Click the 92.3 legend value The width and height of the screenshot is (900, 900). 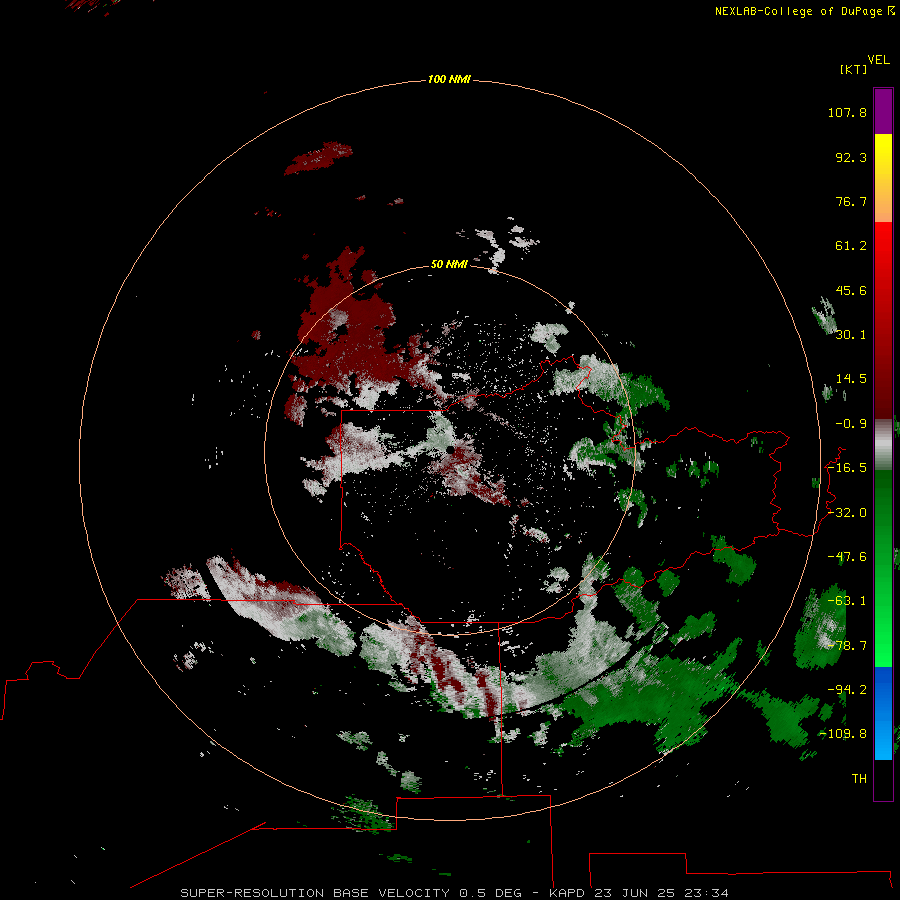(851, 157)
